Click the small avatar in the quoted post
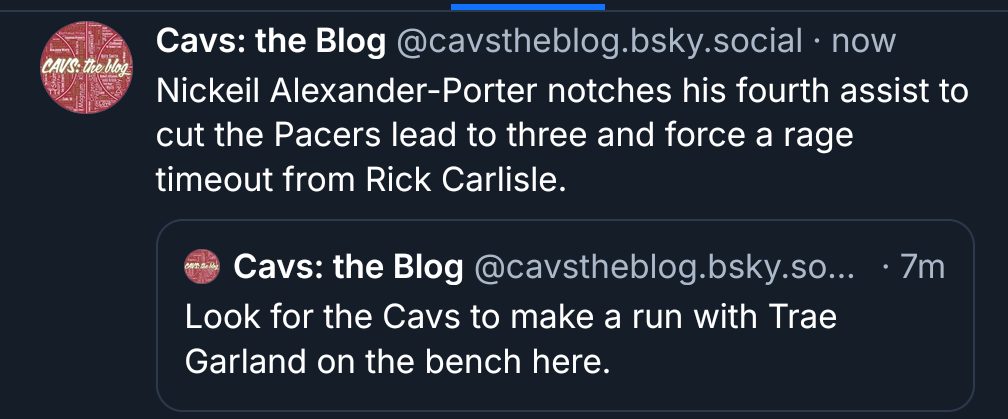This screenshot has width=1008, height=419. click(x=202, y=267)
